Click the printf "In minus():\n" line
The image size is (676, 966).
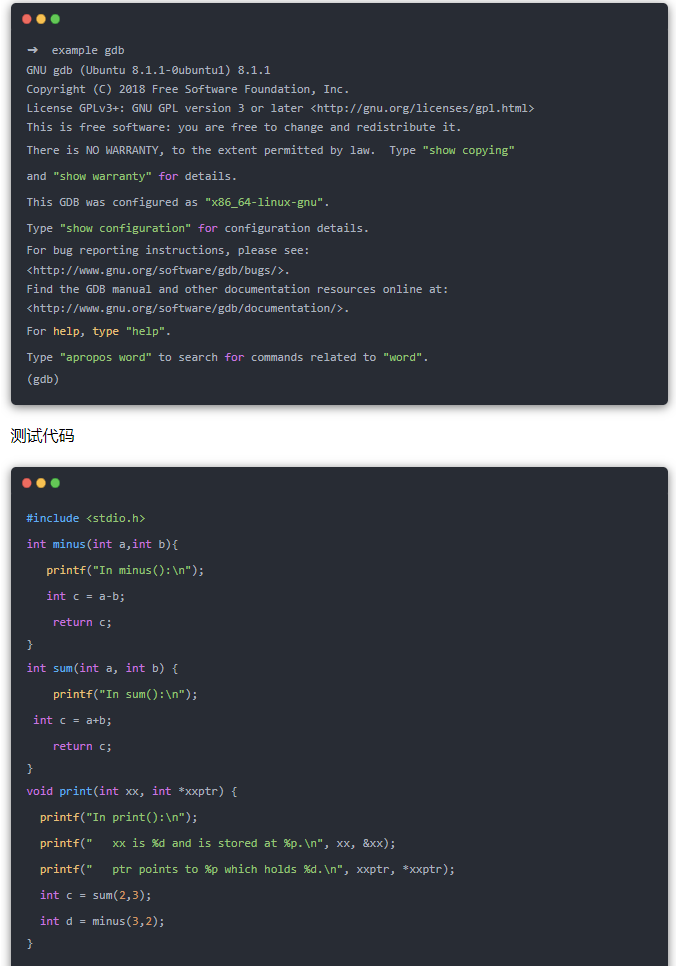[125, 570]
